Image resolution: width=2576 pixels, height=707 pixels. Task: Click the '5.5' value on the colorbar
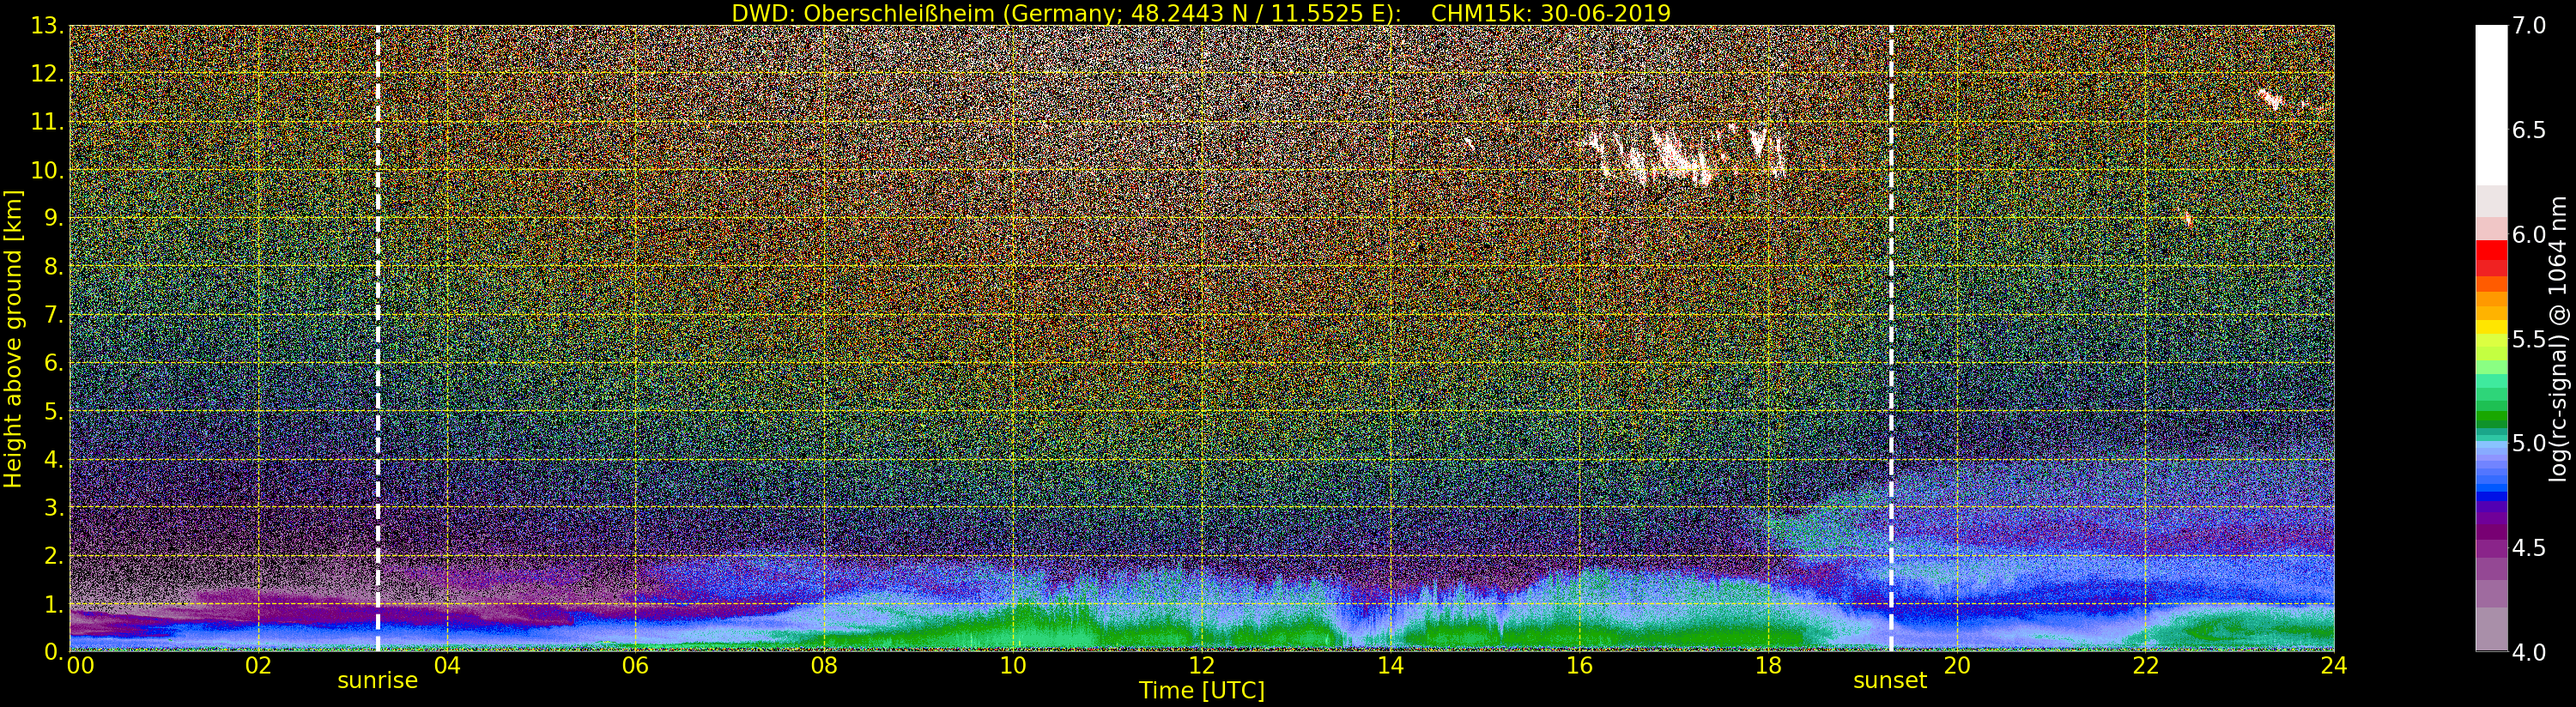[2529, 339]
